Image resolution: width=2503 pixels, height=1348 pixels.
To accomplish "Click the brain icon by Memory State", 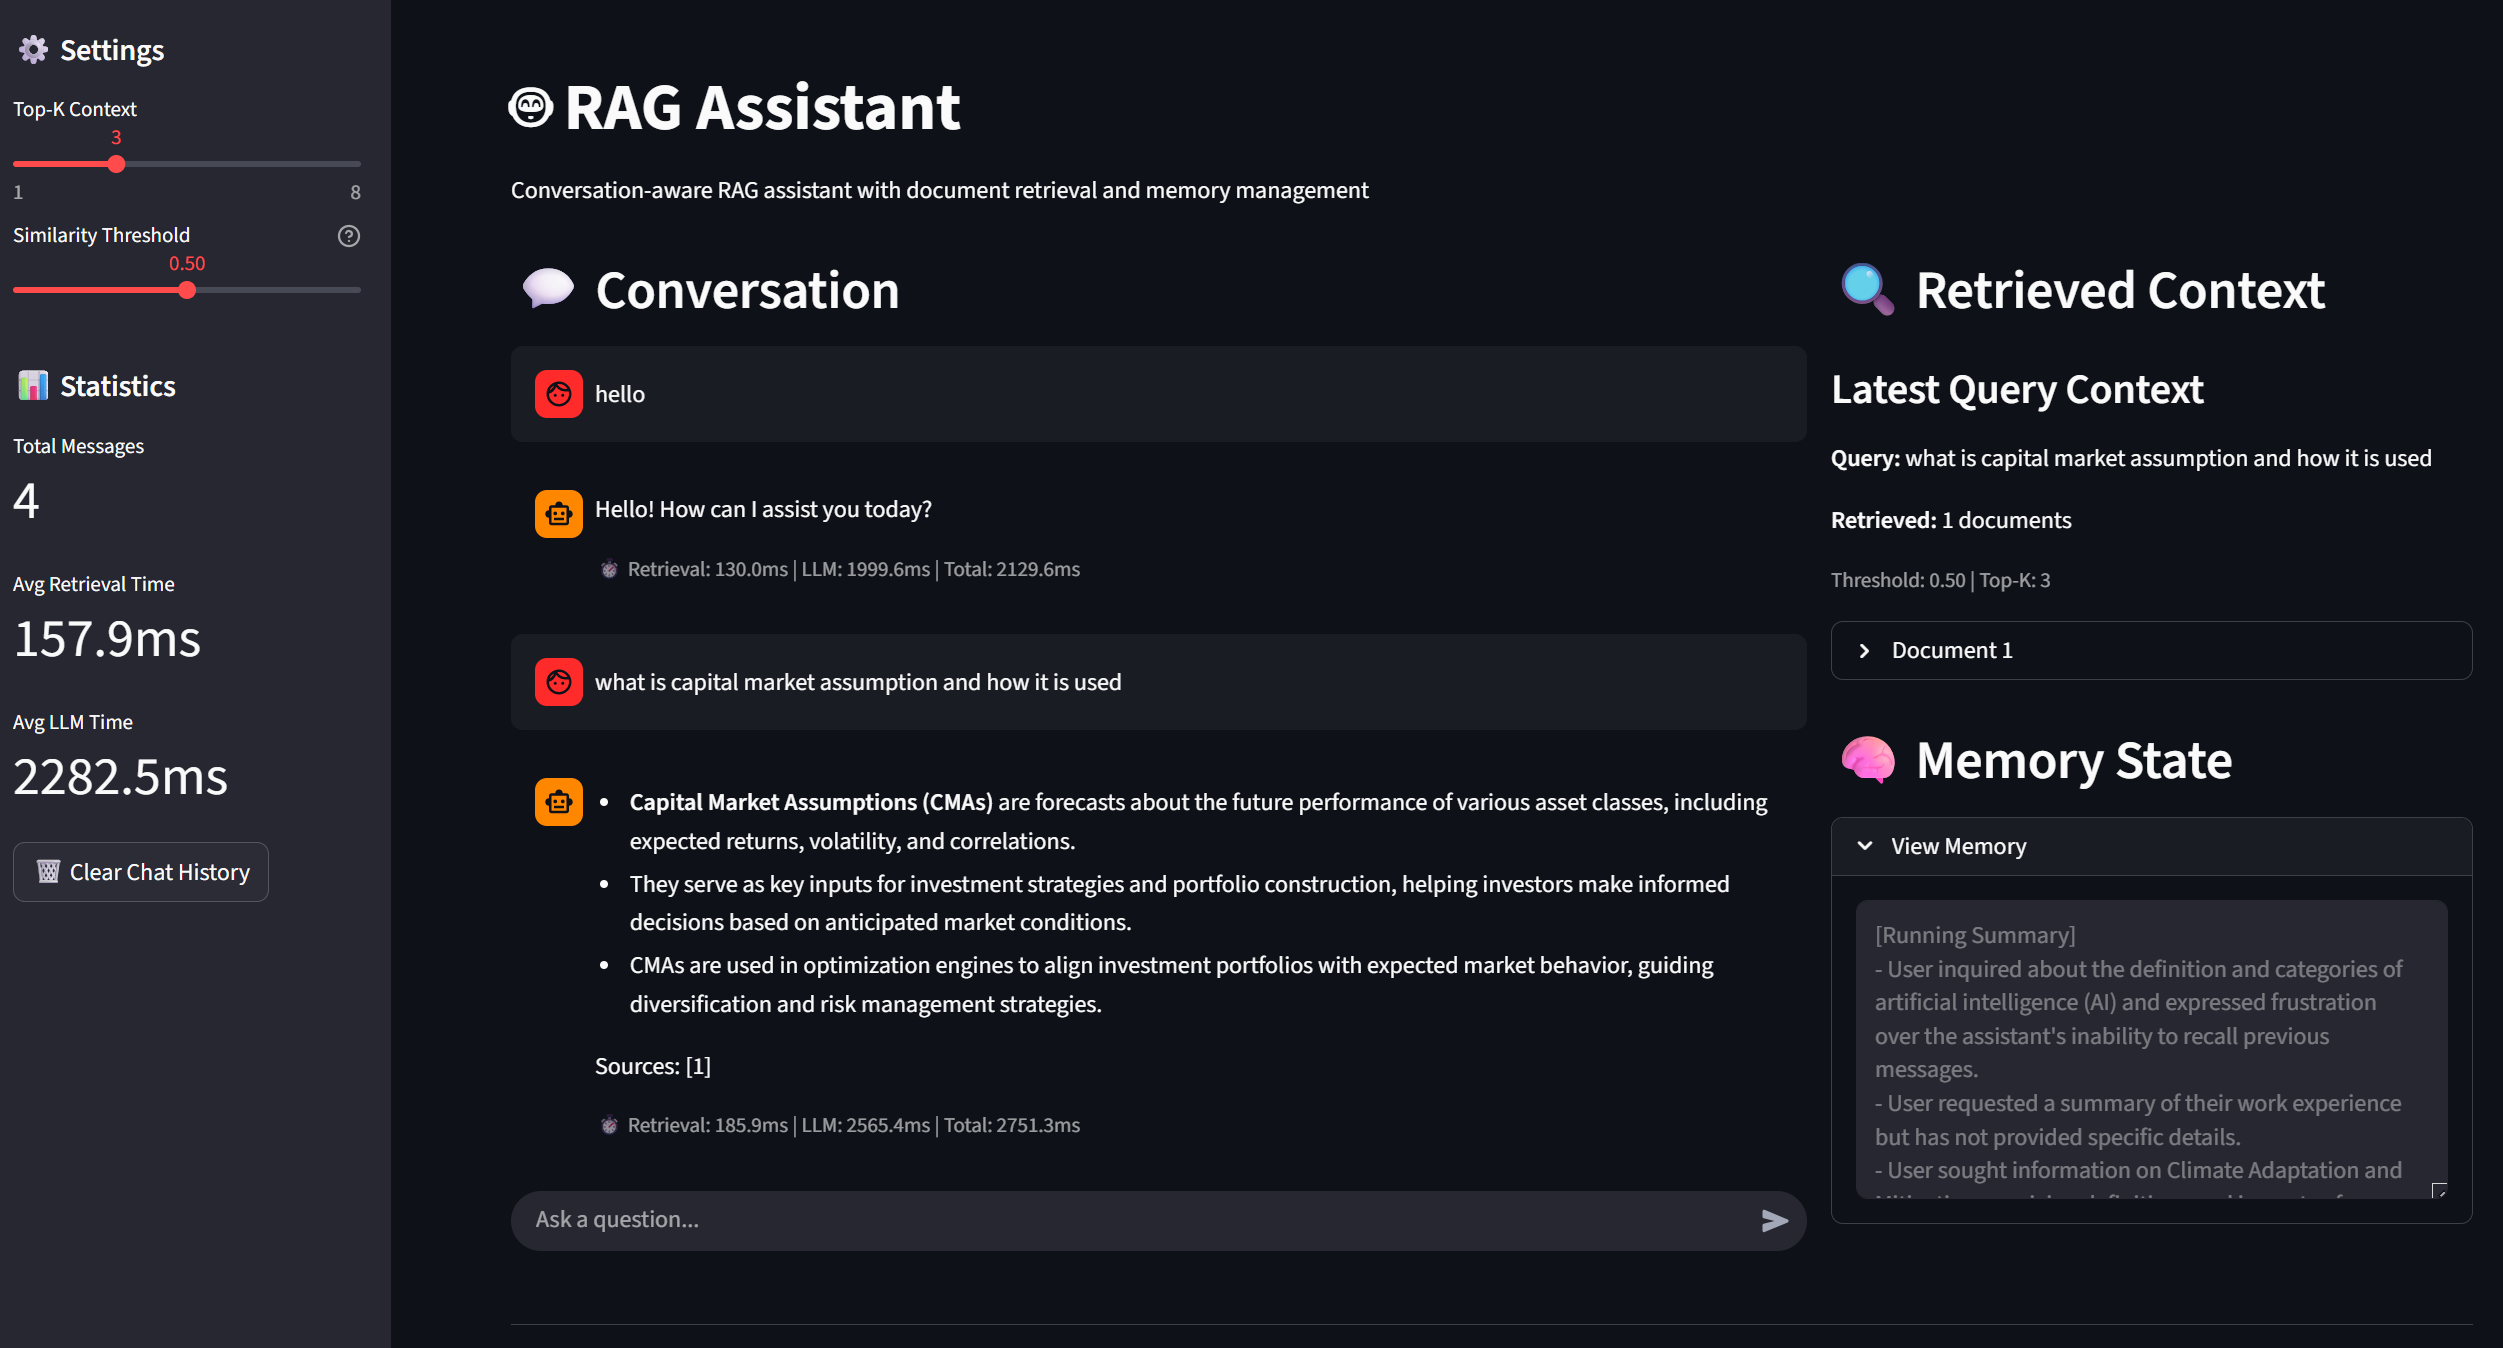I will [1867, 760].
